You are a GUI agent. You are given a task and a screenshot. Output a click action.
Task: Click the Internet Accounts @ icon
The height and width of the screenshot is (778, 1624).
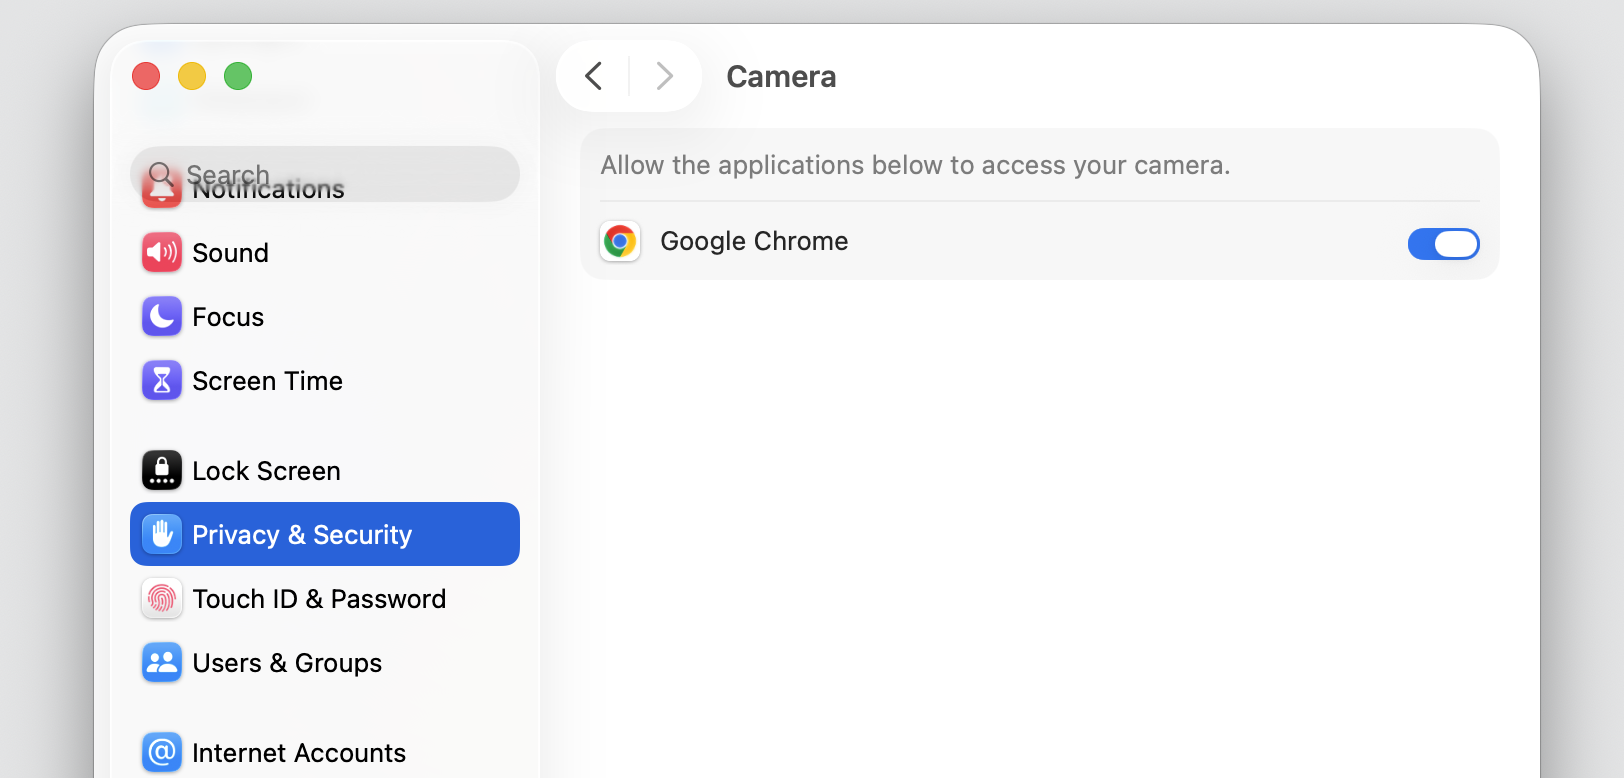(x=162, y=753)
